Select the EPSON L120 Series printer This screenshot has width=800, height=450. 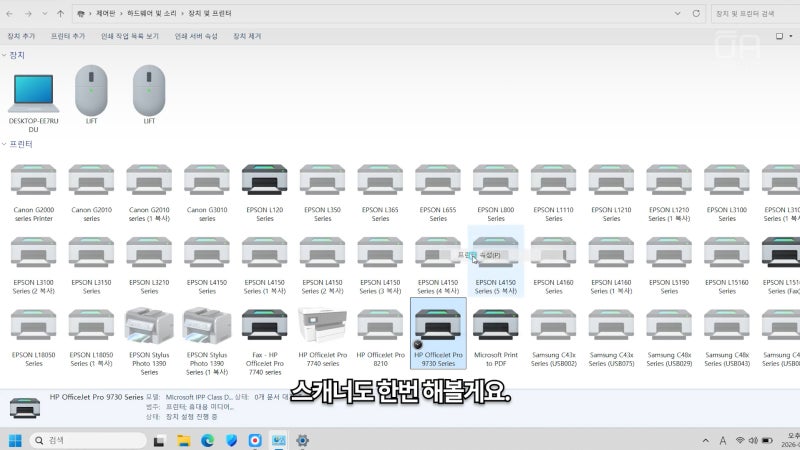[264, 192]
